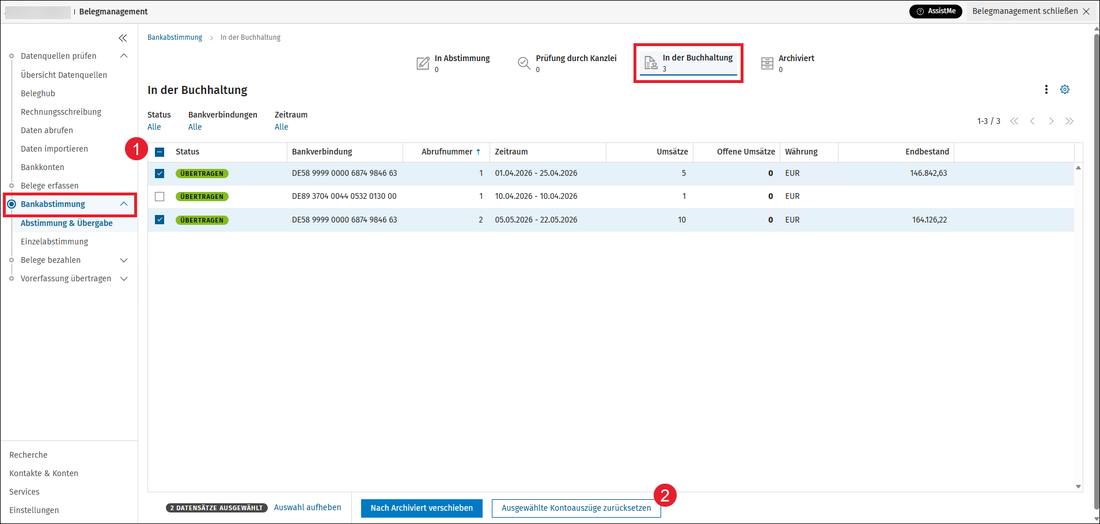Sort by Abrufnummer column header
Viewport: 1100px width, 524px height.
[446, 152]
